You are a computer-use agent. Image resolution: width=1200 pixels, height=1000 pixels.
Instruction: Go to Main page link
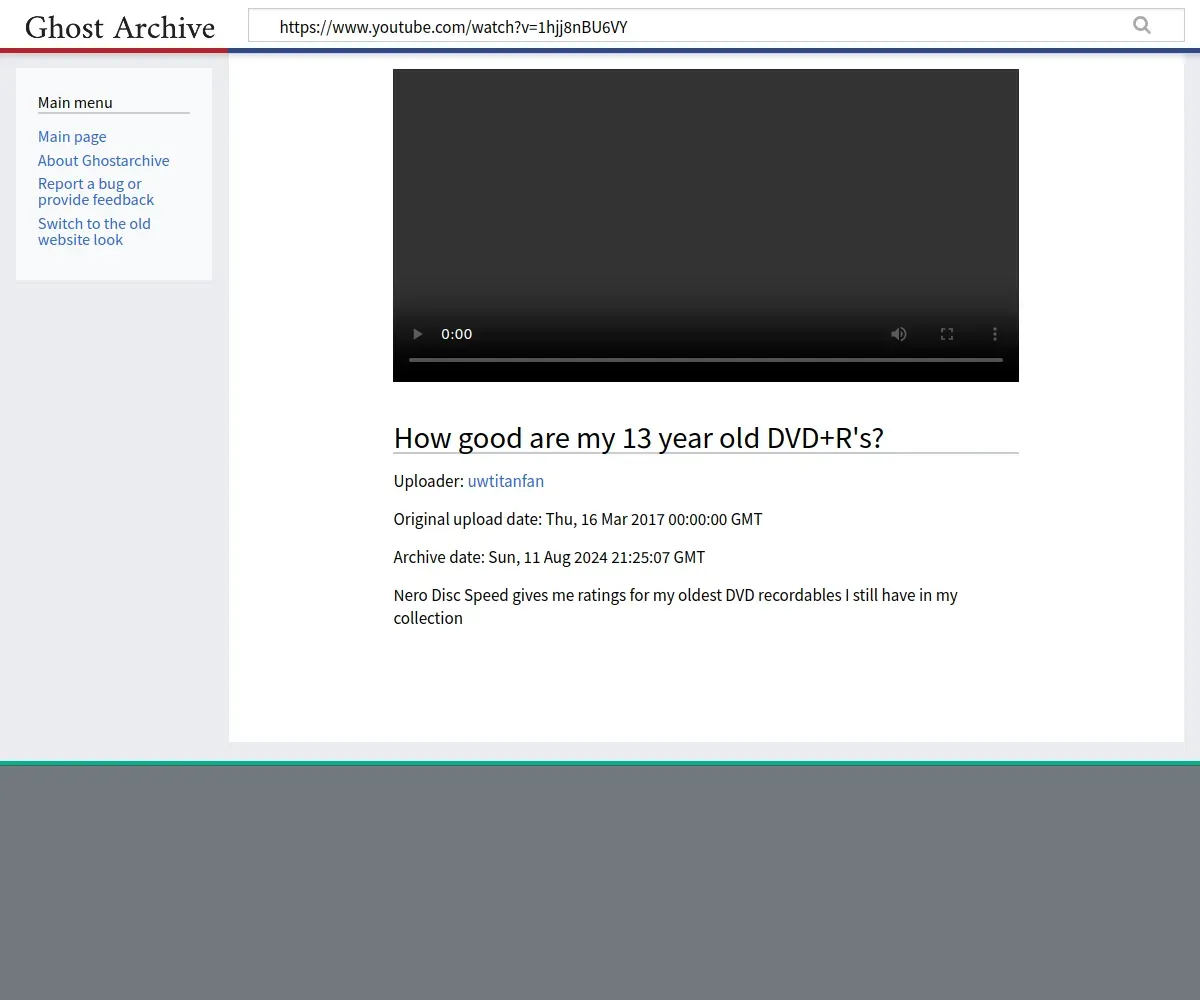[x=72, y=137]
